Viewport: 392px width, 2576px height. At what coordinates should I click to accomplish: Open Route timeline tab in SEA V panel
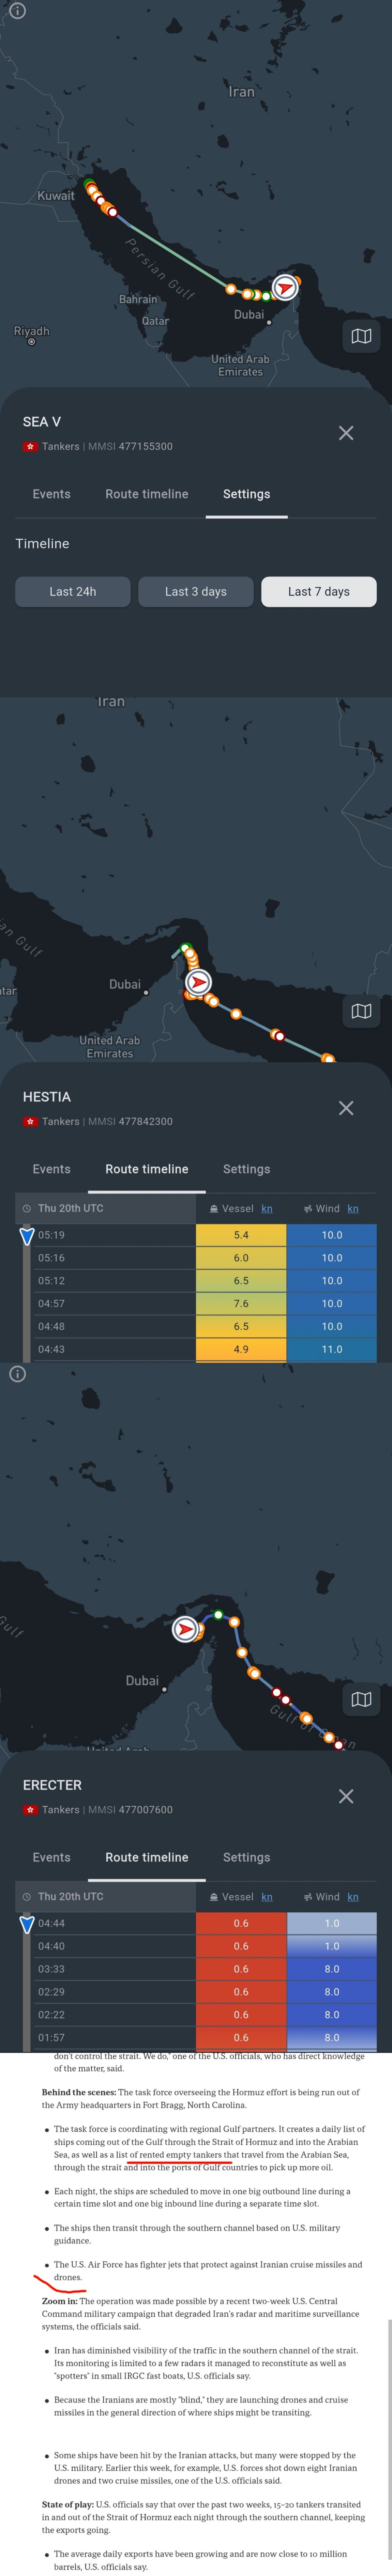coord(147,494)
